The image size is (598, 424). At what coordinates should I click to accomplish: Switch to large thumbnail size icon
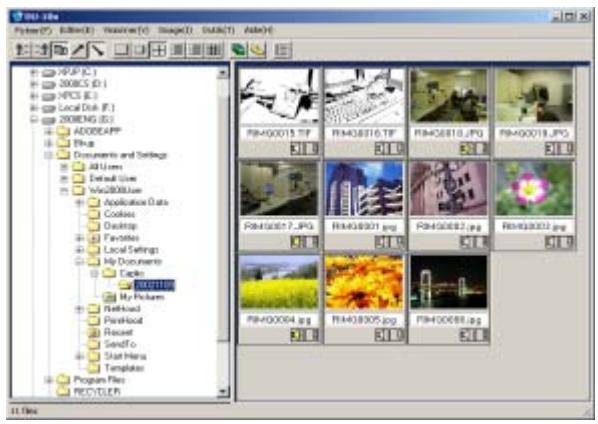click(x=121, y=50)
